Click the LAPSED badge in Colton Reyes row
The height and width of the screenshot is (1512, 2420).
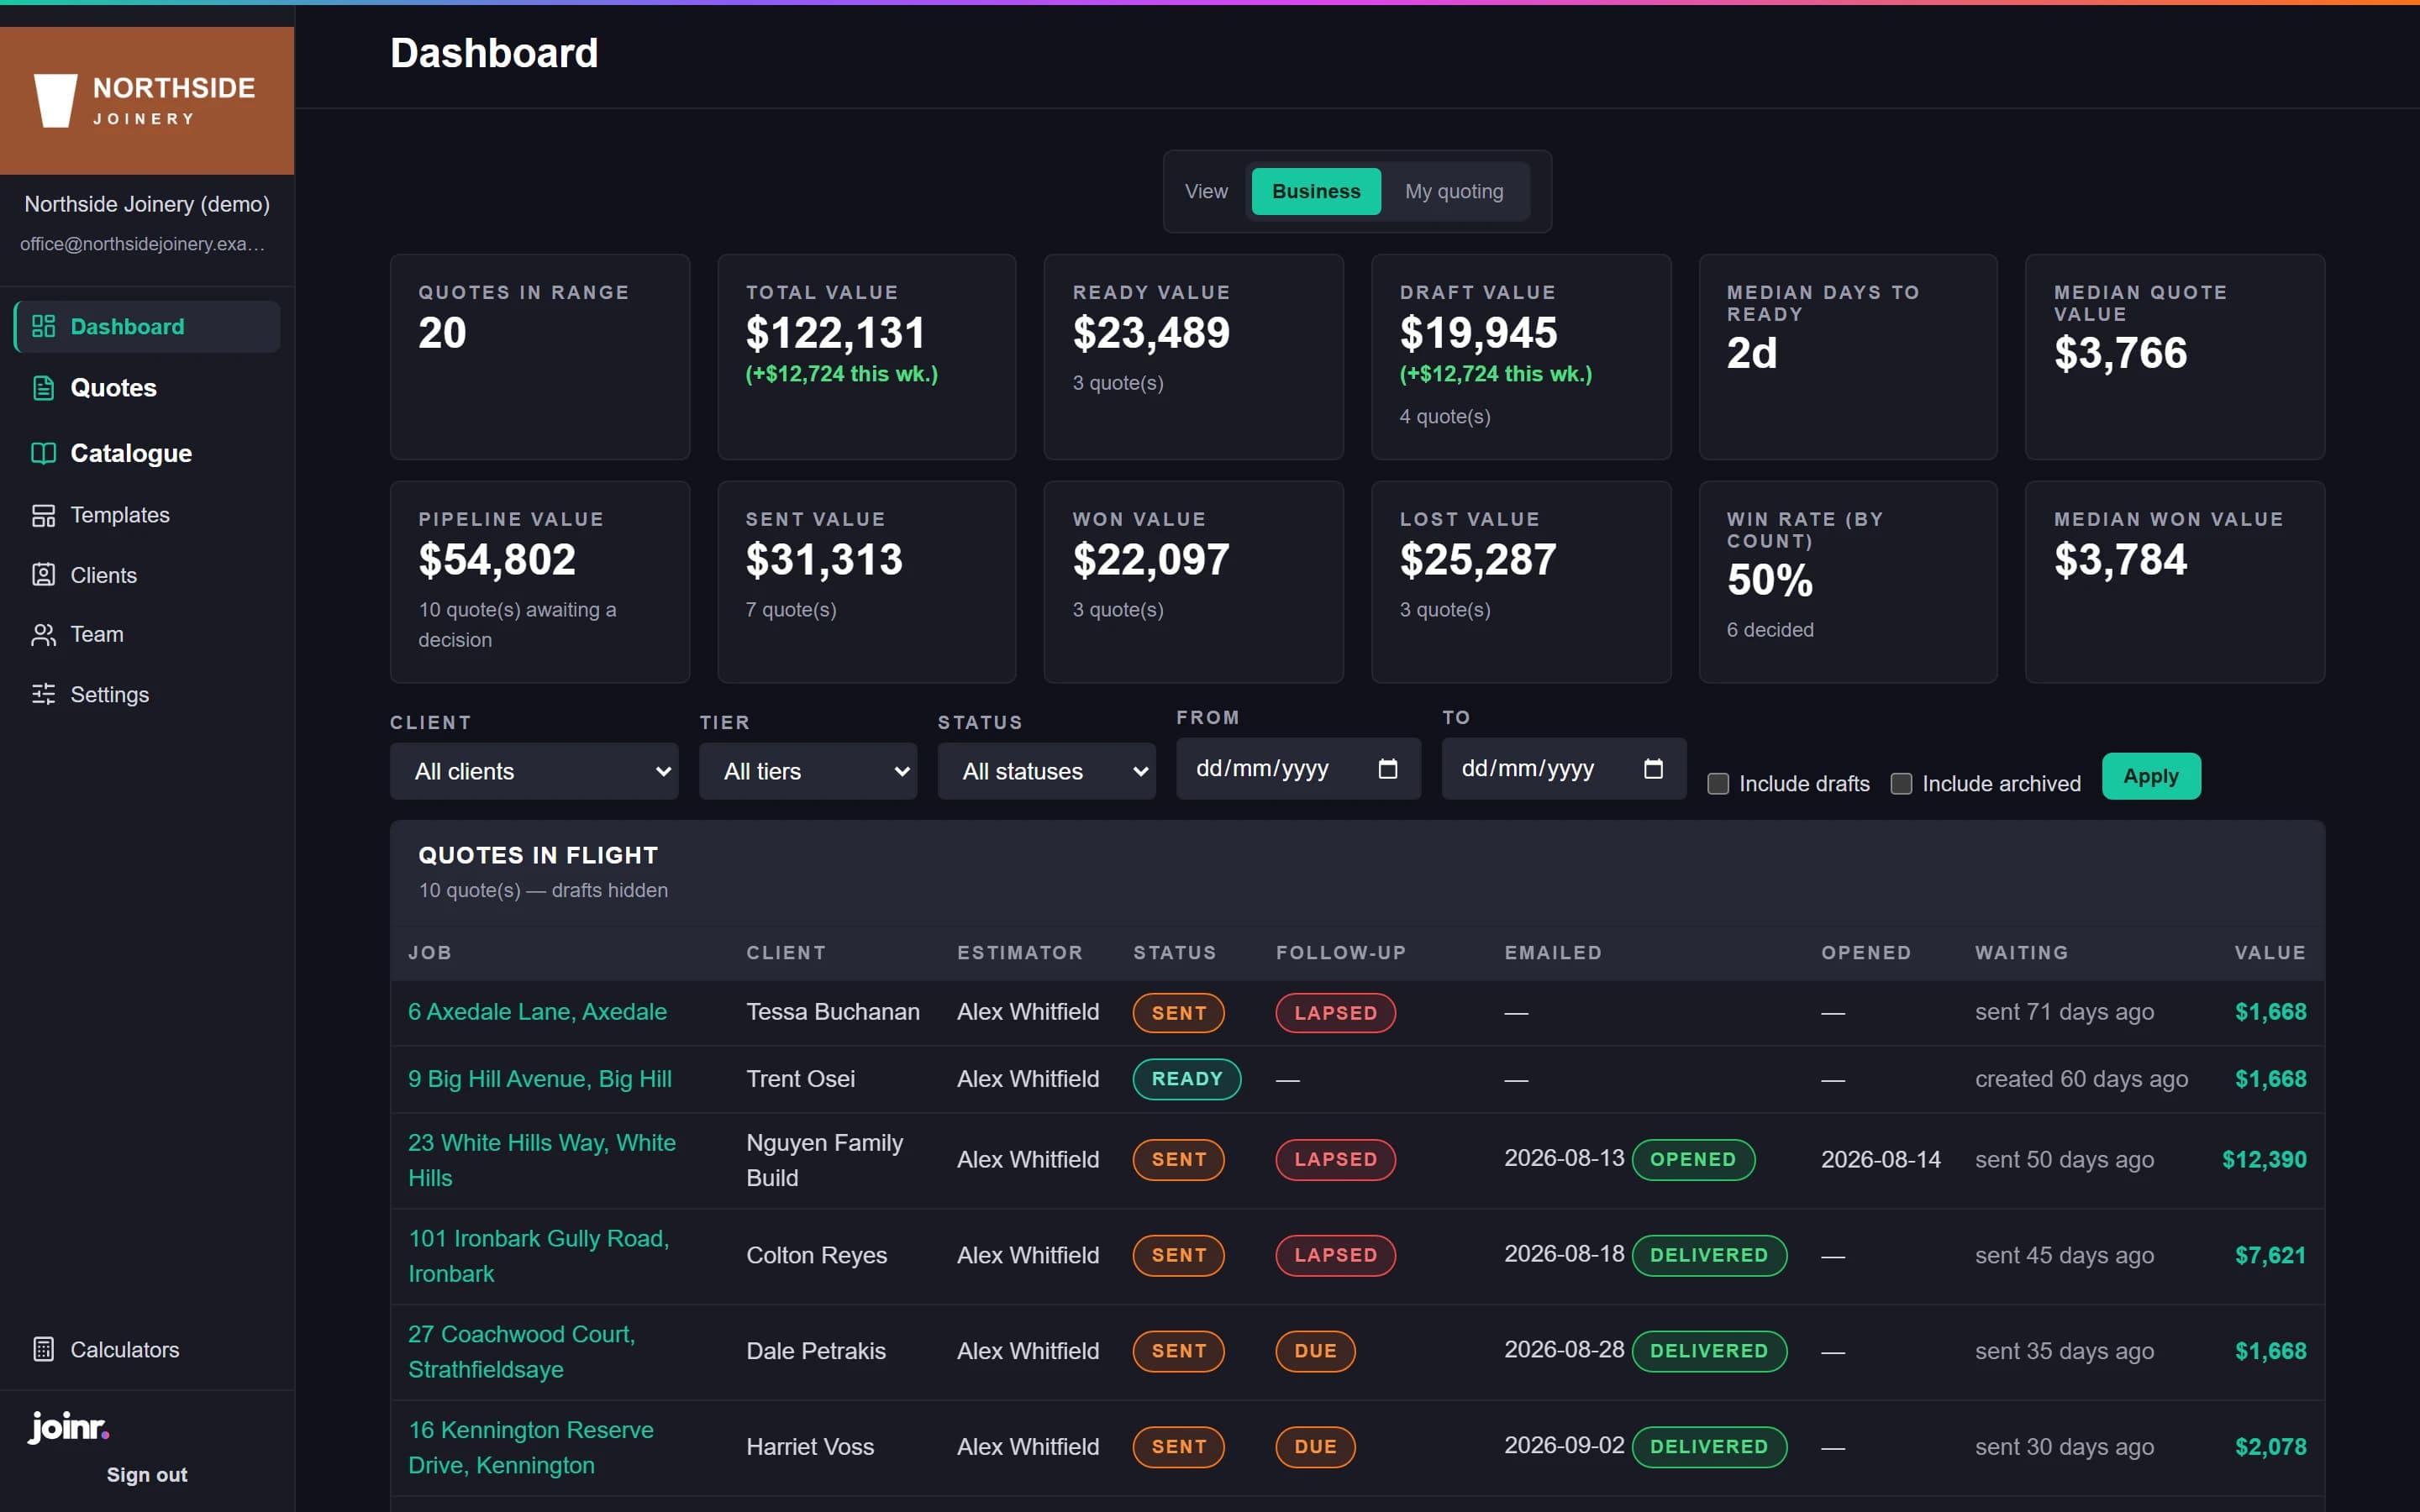click(1335, 1256)
